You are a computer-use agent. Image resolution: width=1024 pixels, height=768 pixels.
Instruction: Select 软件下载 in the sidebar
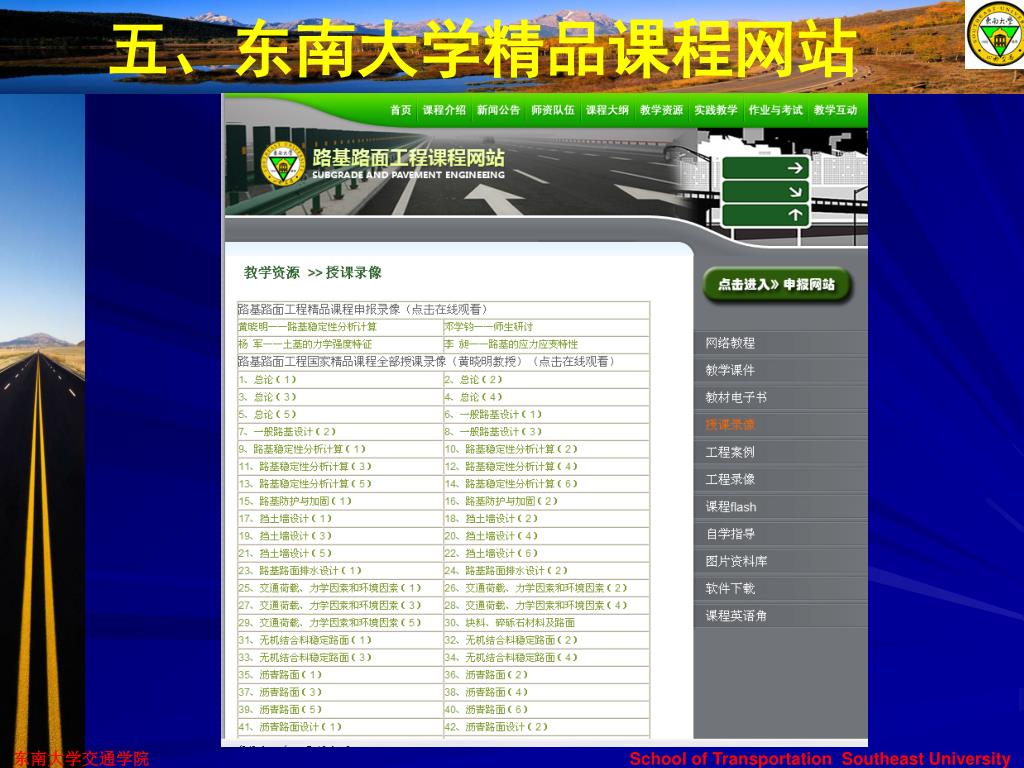pyautogui.click(x=730, y=588)
